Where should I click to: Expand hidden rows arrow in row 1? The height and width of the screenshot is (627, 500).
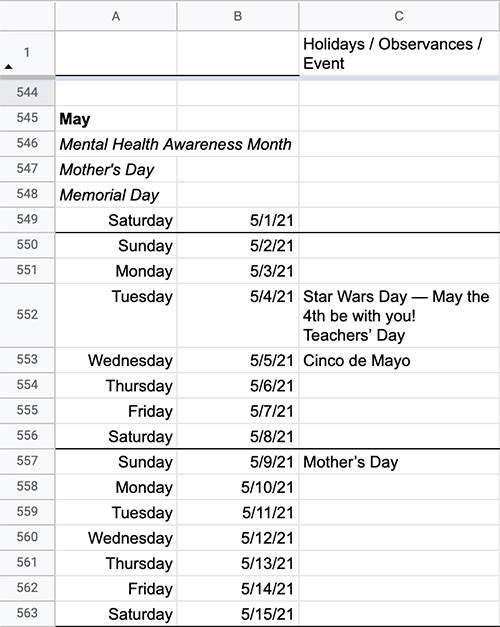[8, 67]
